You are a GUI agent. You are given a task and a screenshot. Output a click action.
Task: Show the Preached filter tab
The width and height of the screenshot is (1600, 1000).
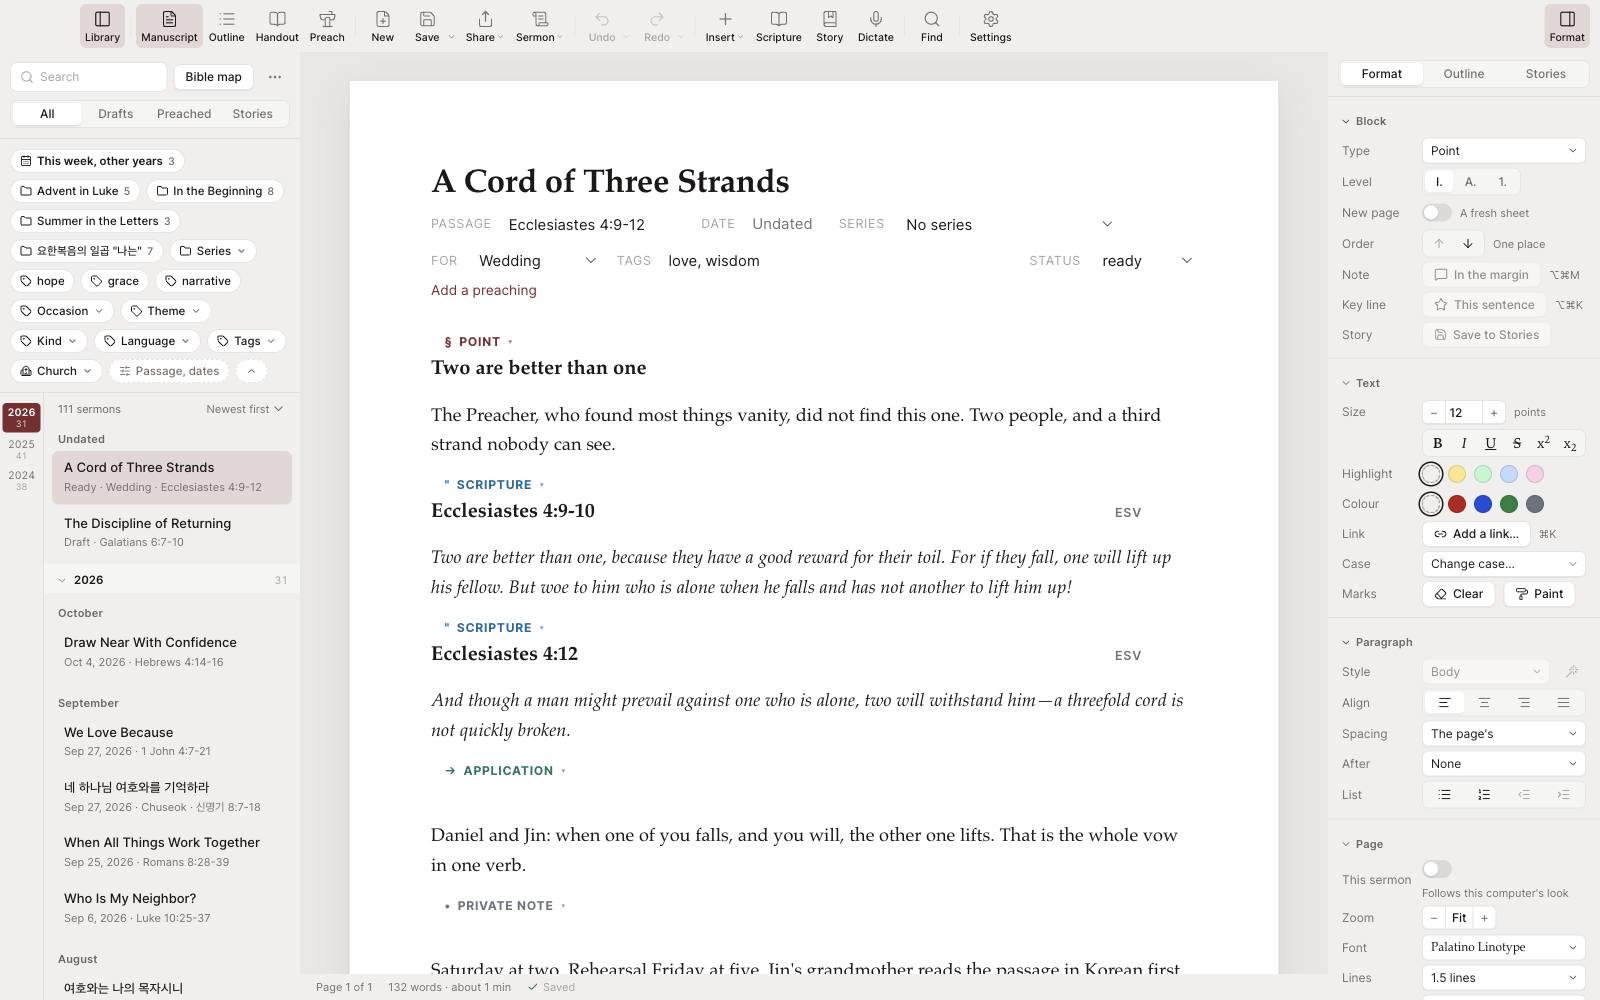184,114
